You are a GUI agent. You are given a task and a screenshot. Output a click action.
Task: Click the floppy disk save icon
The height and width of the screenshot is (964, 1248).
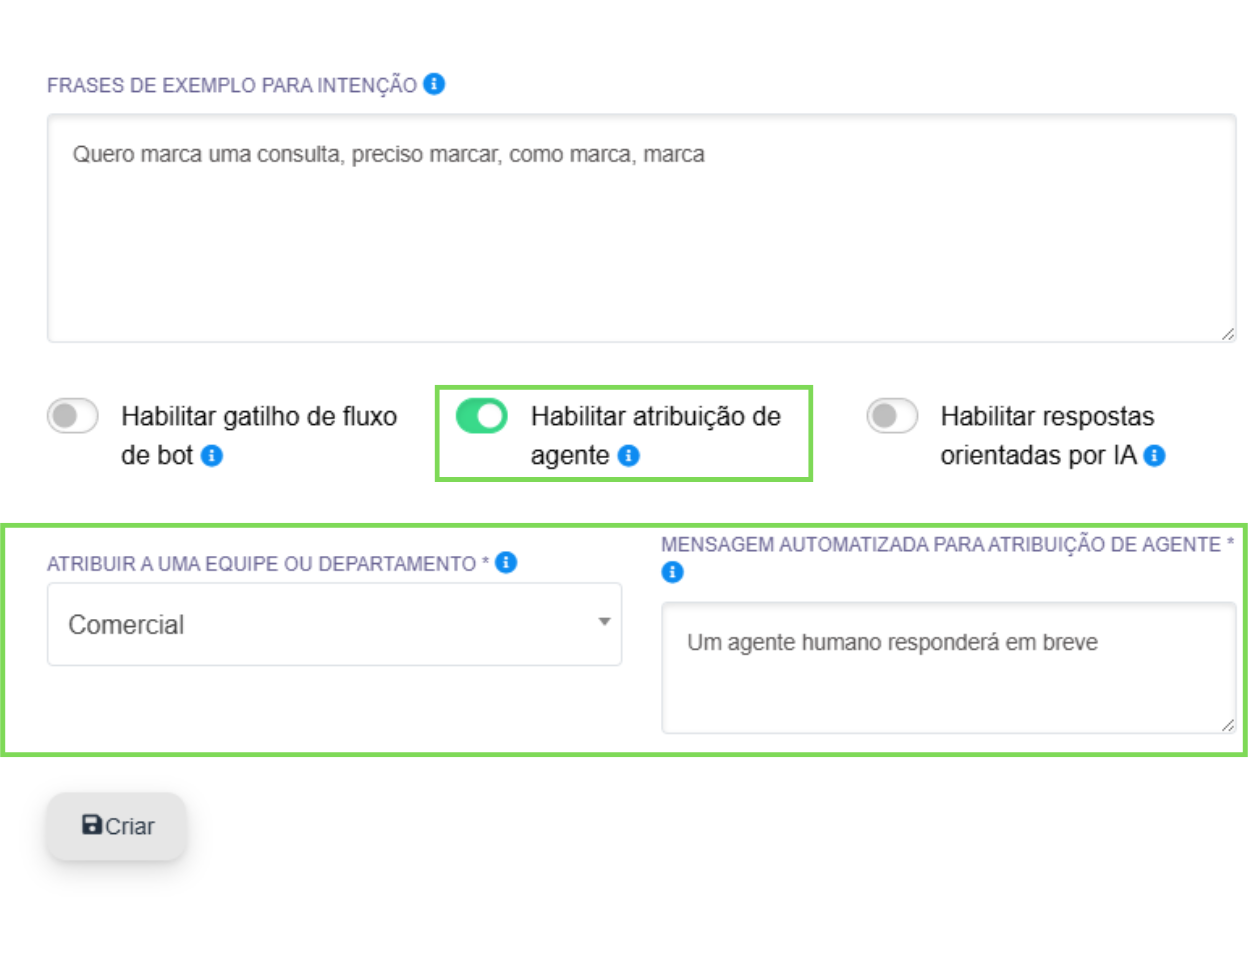tap(92, 825)
